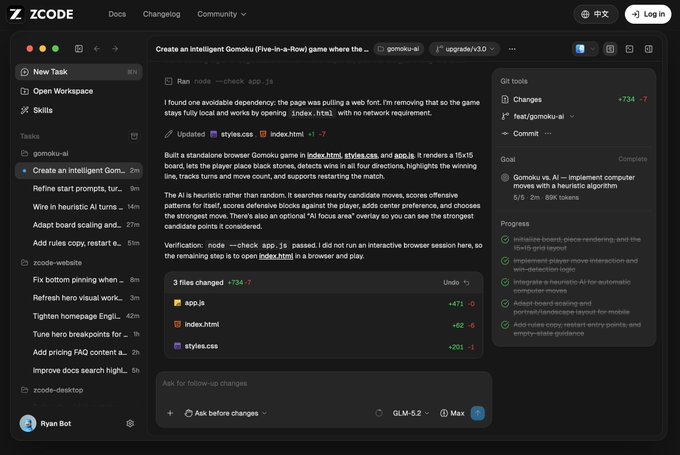
Task: Start a New Task
Action: click(x=78, y=72)
